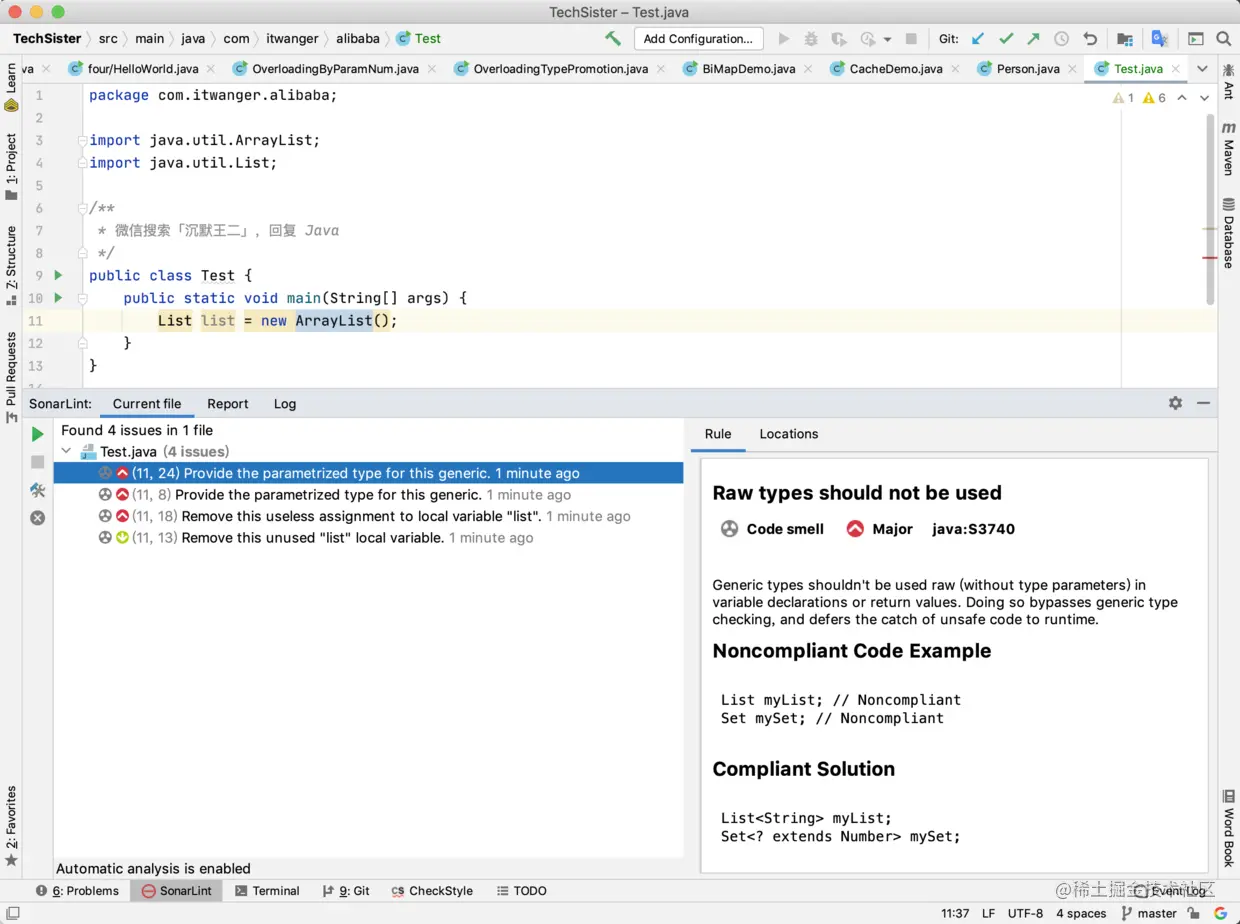
Task: Open the 2: Favorites side panel
Action: (11, 826)
